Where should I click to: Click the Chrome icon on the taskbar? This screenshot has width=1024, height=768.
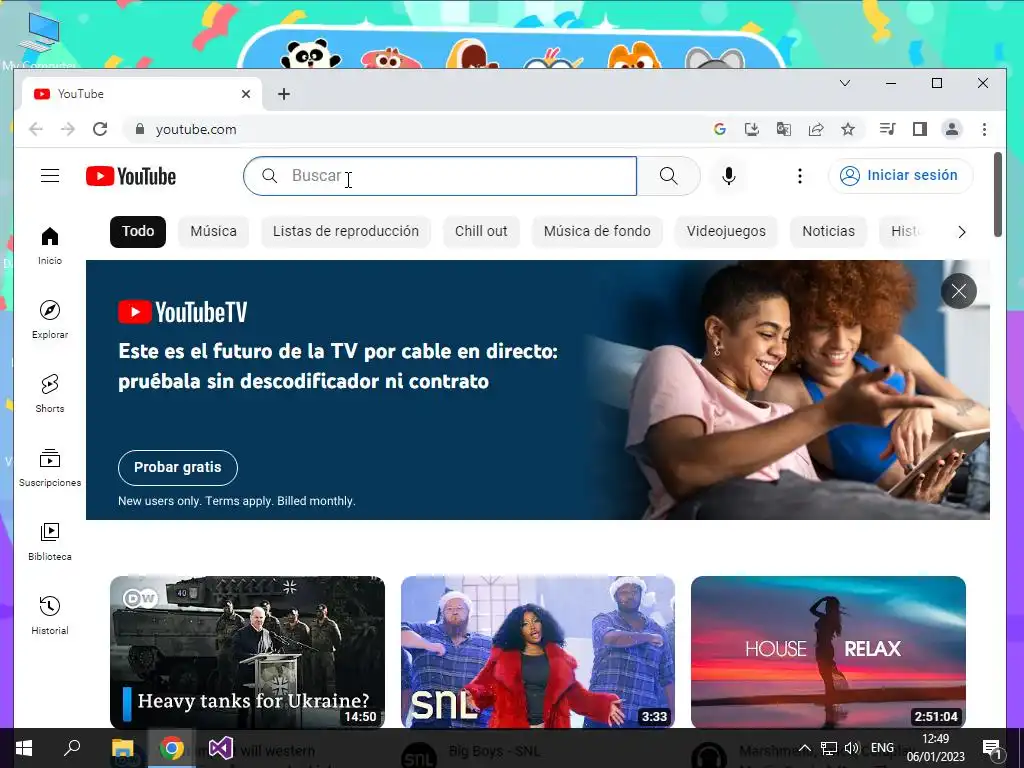172,748
